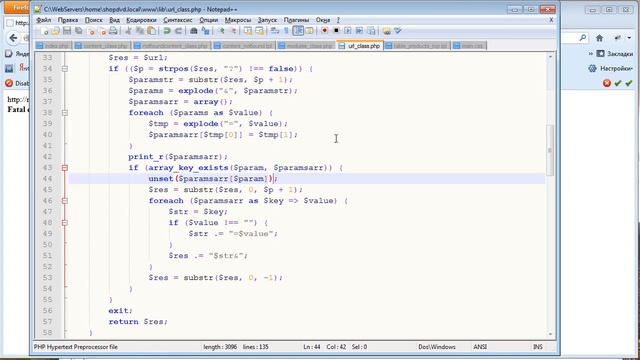Open the Поиск menu
This screenshot has height=360, width=640.
(x=93, y=20)
